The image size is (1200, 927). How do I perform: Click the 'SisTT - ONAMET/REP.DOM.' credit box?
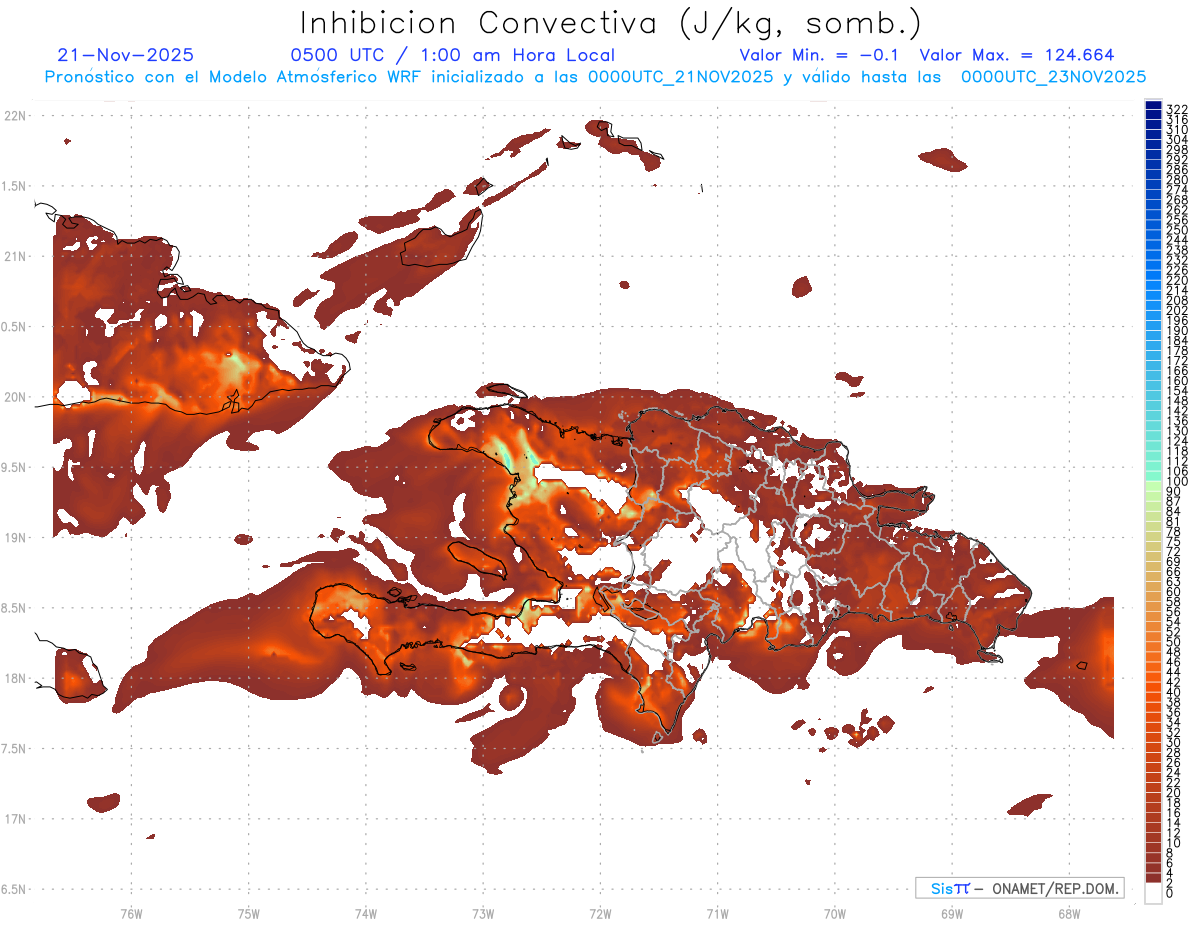pos(1020,888)
